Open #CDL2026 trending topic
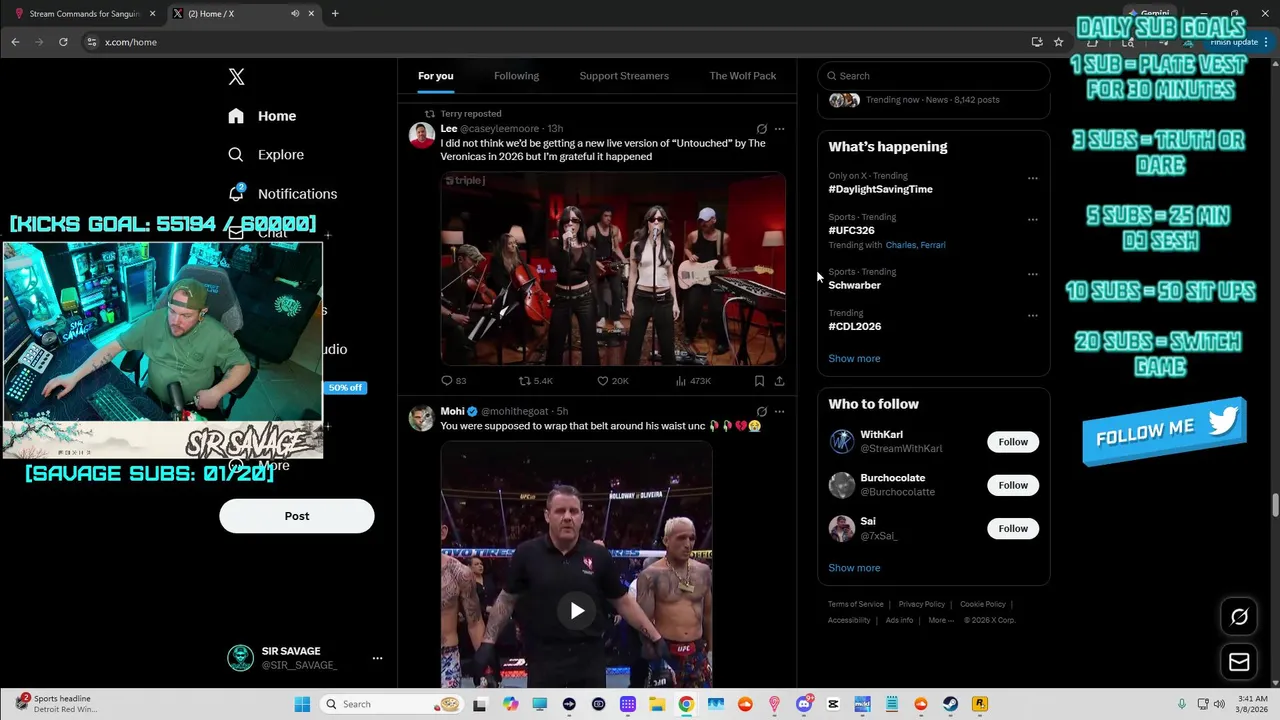The width and height of the screenshot is (1280, 720). (x=854, y=326)
